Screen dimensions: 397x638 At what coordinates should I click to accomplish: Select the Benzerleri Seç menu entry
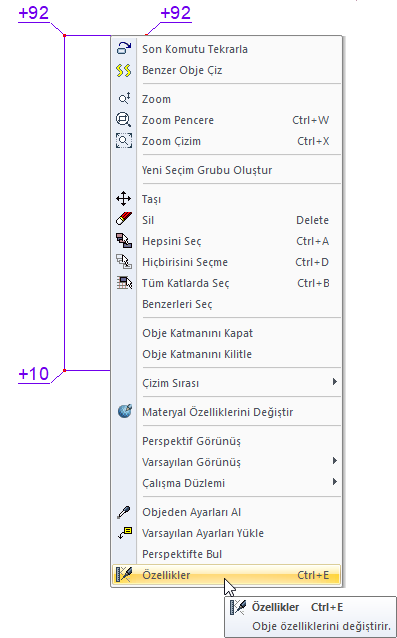point(226,304)
